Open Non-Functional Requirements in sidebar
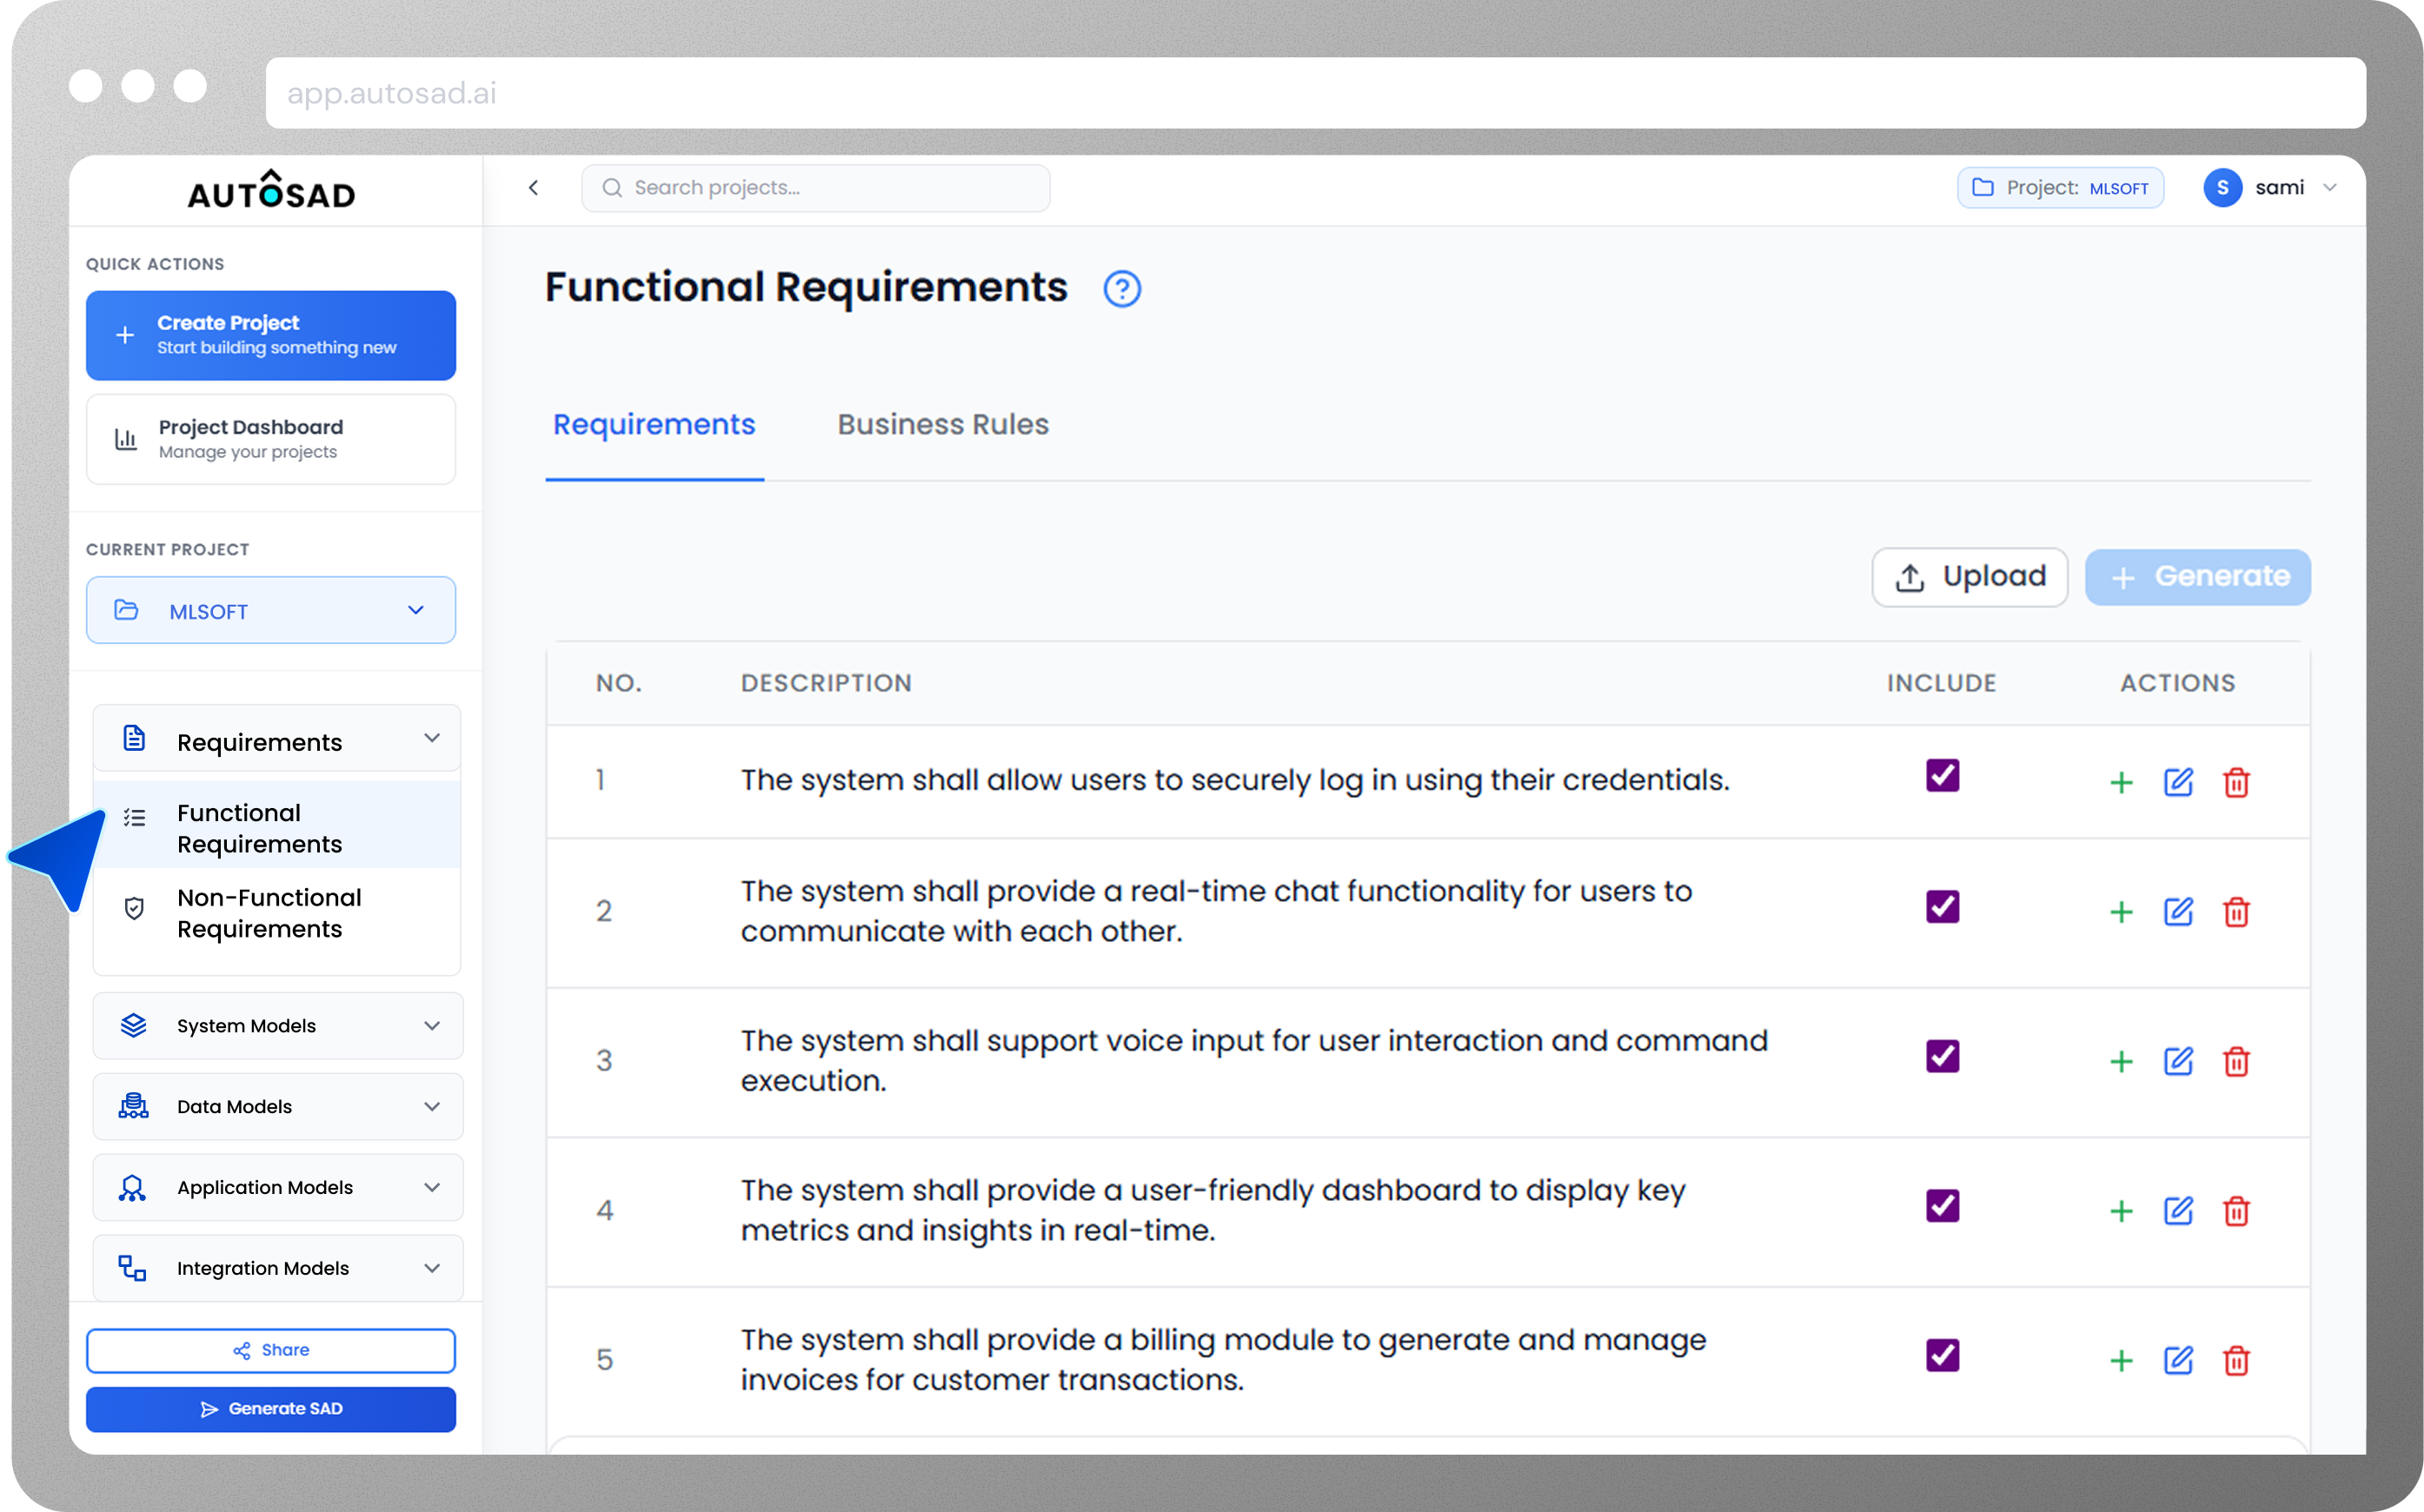Viewport: 2424px width, 1512px height. tap(269, 913)
